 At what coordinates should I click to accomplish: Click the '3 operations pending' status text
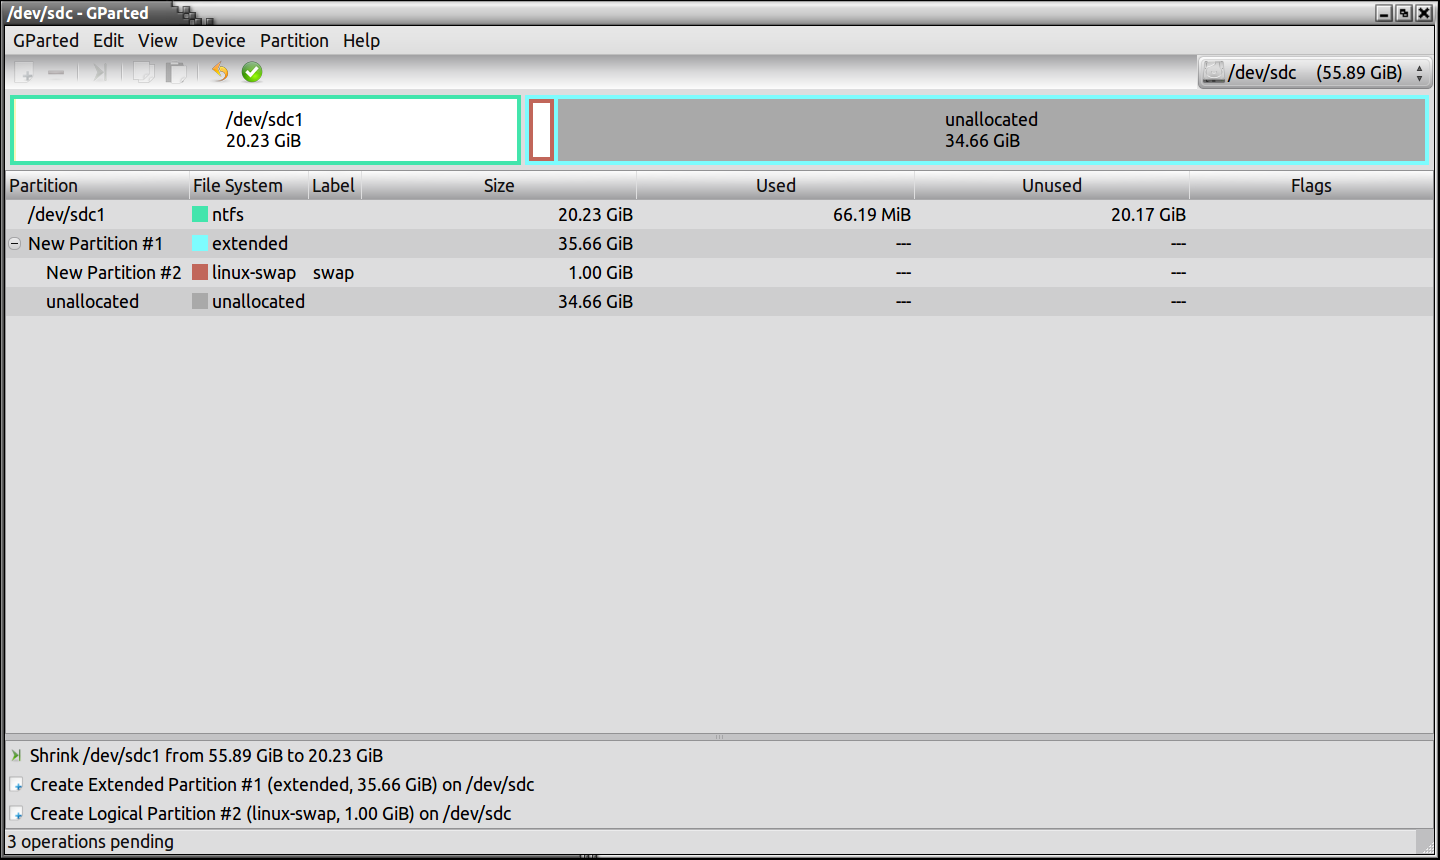tap(91, 842)
